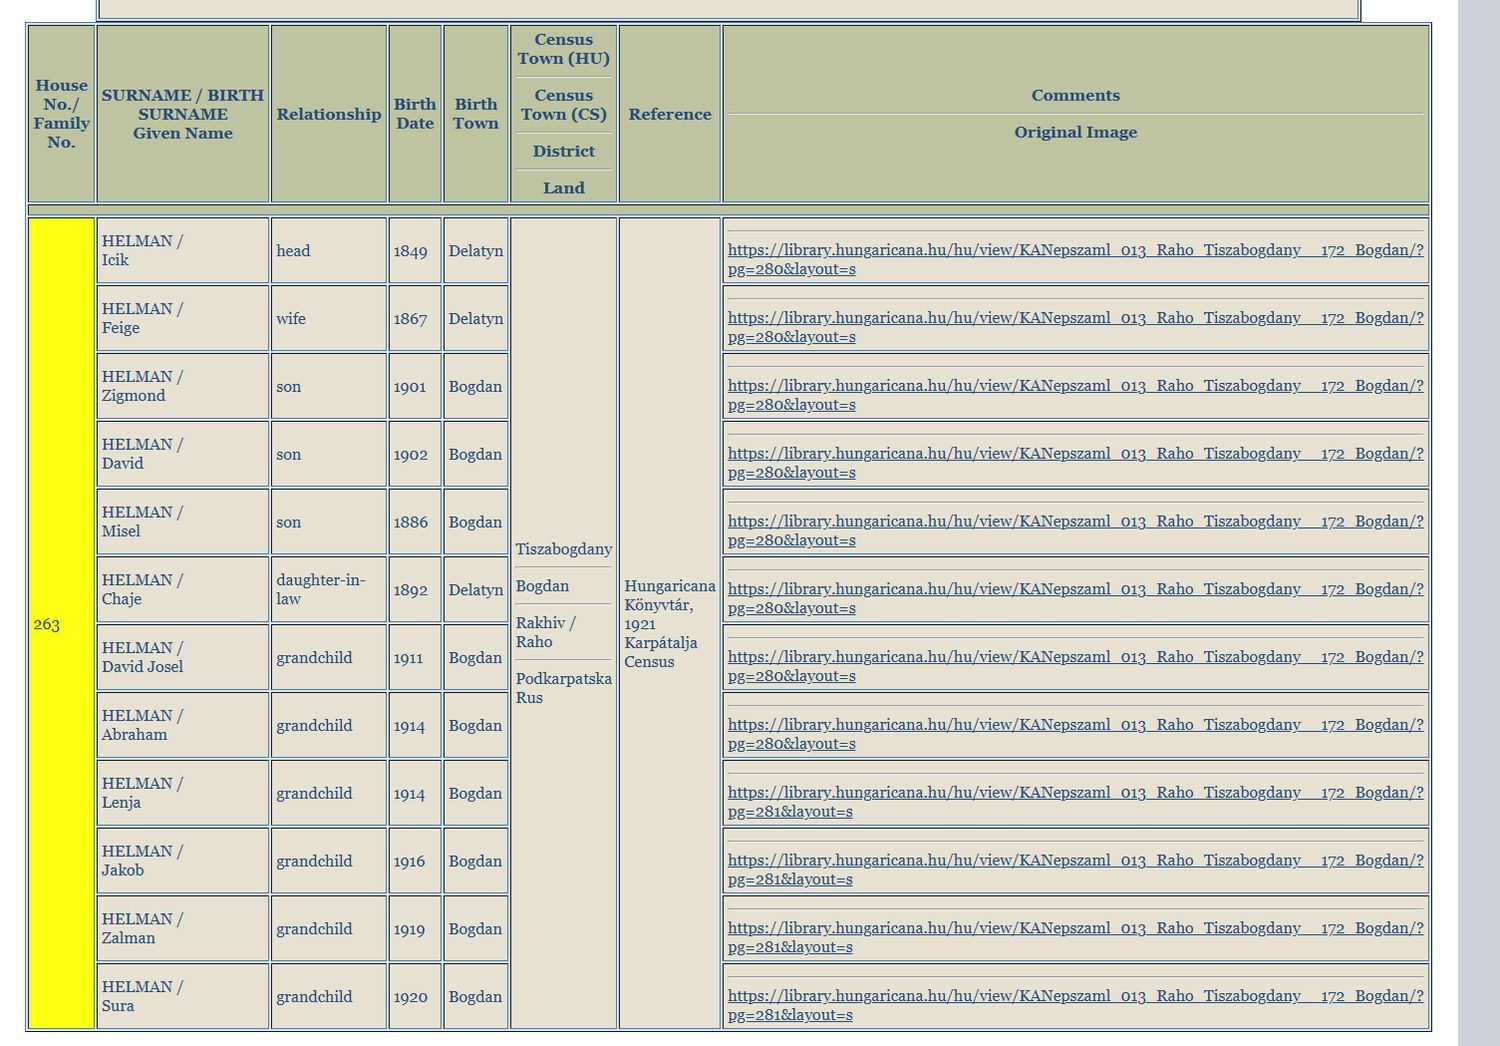Click the birth date 1920 cell
Screen dimensions: 1500x1046
click(415, 997)
